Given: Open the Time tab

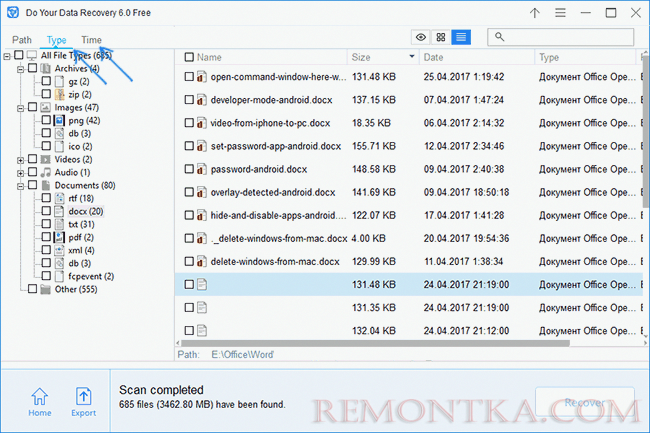Looking at the screenshot, I should [91, 39].
